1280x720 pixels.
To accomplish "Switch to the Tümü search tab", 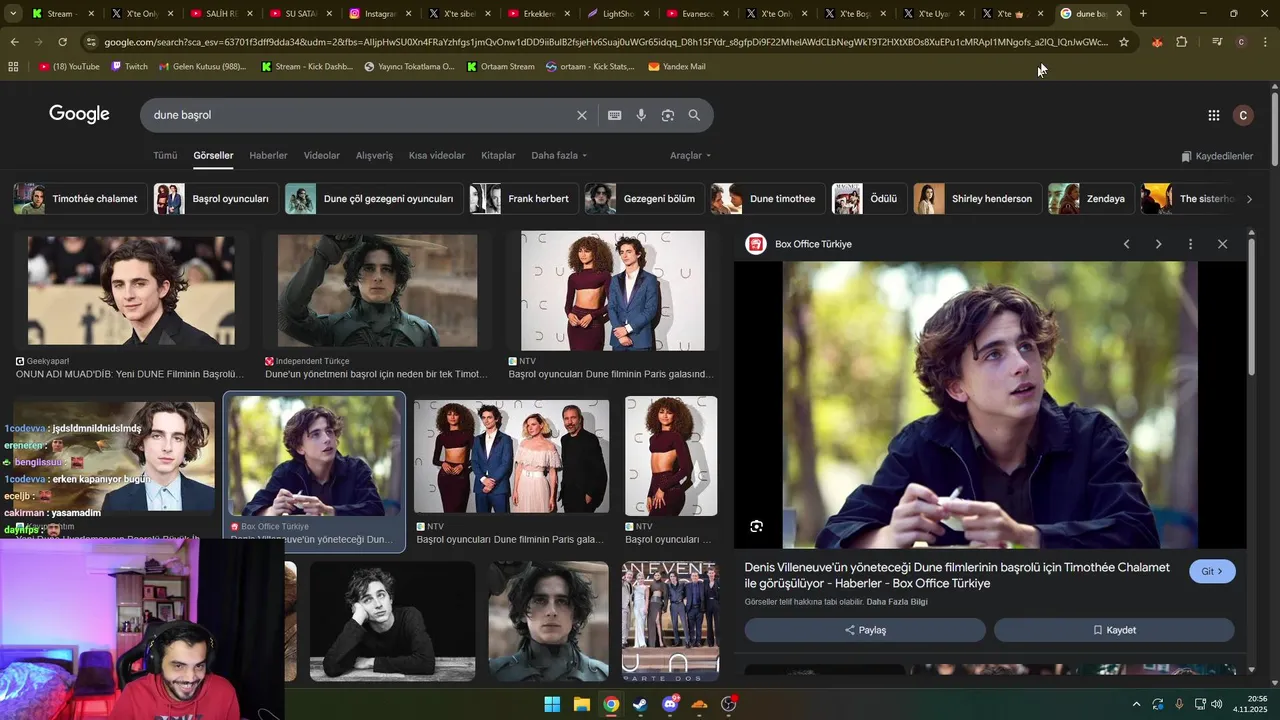I will click(165, 156).
